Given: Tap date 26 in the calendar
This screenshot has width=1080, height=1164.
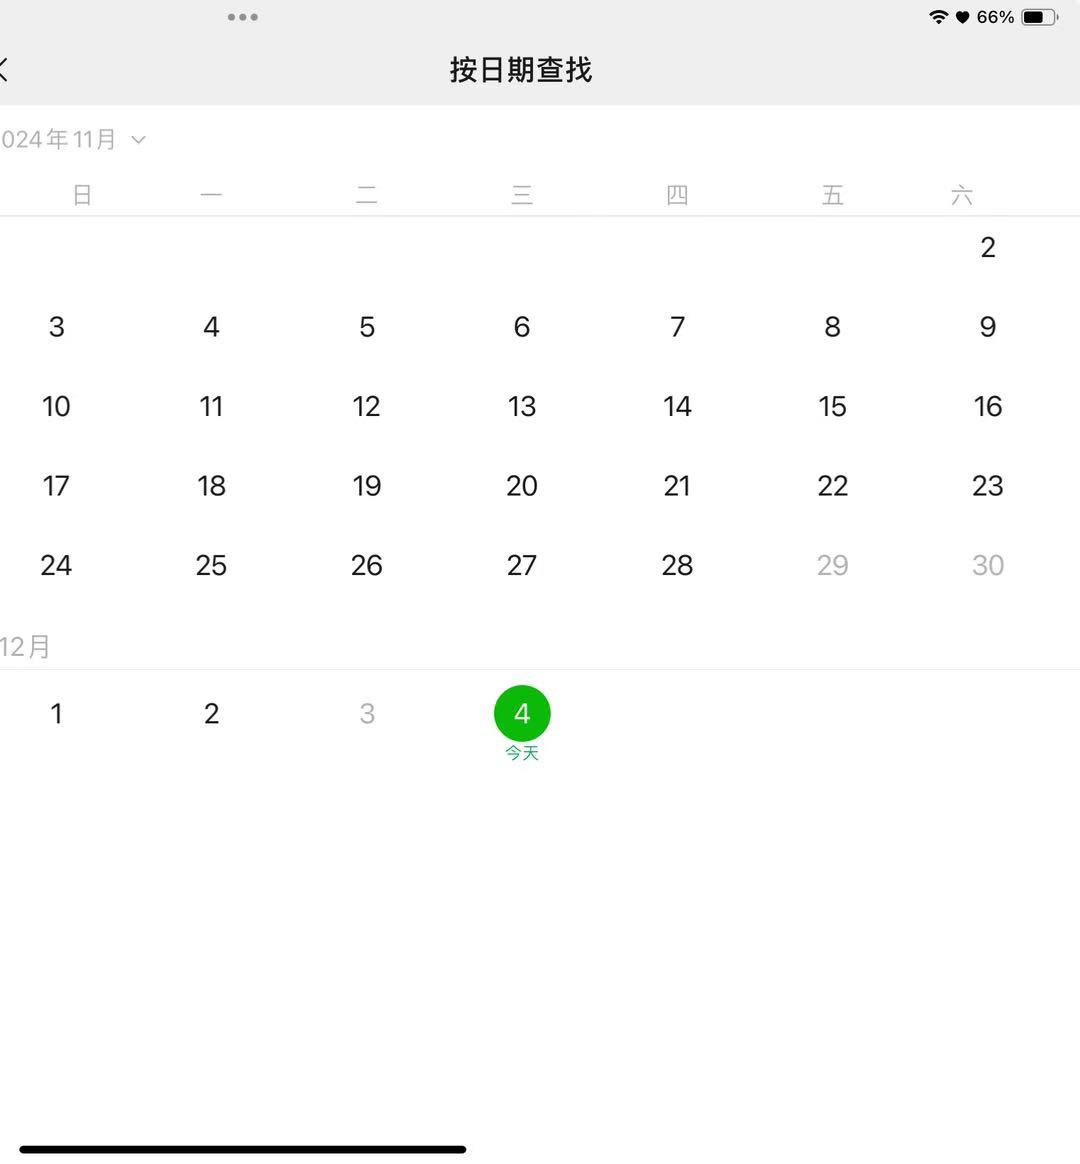Looking at the screenshot, I should tap(367, 565).
